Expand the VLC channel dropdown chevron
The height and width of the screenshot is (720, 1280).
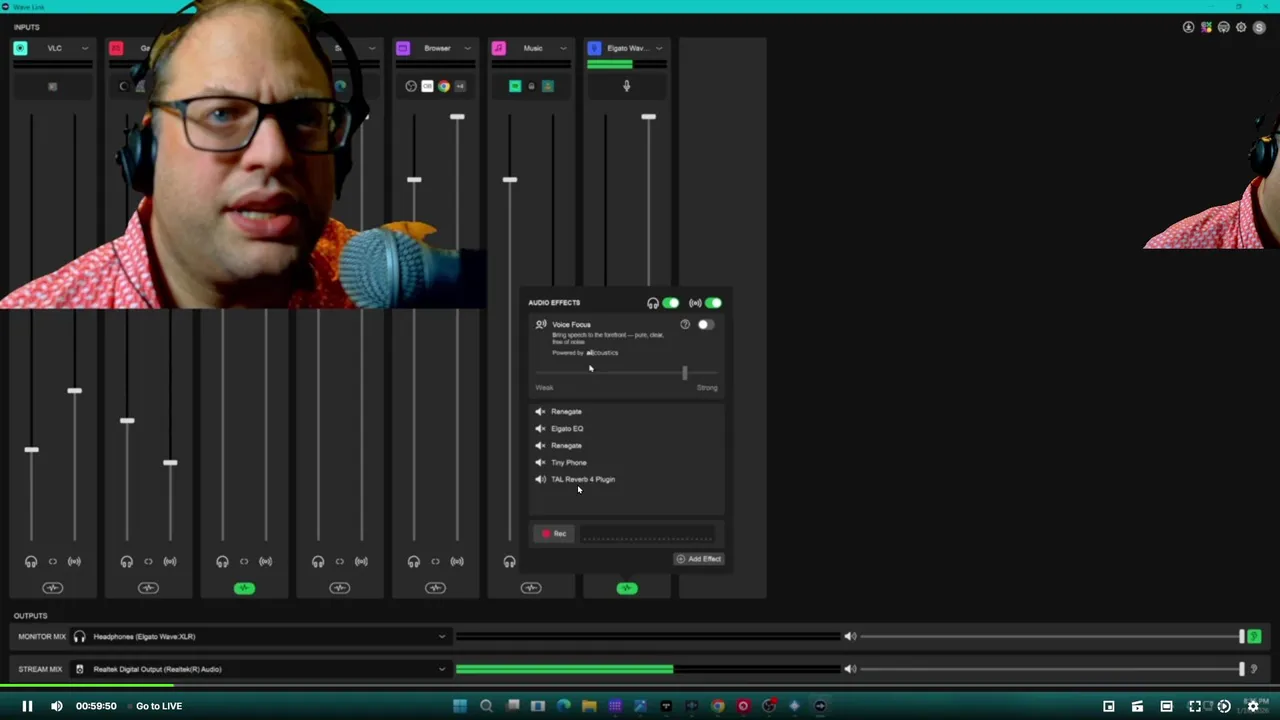84,48
